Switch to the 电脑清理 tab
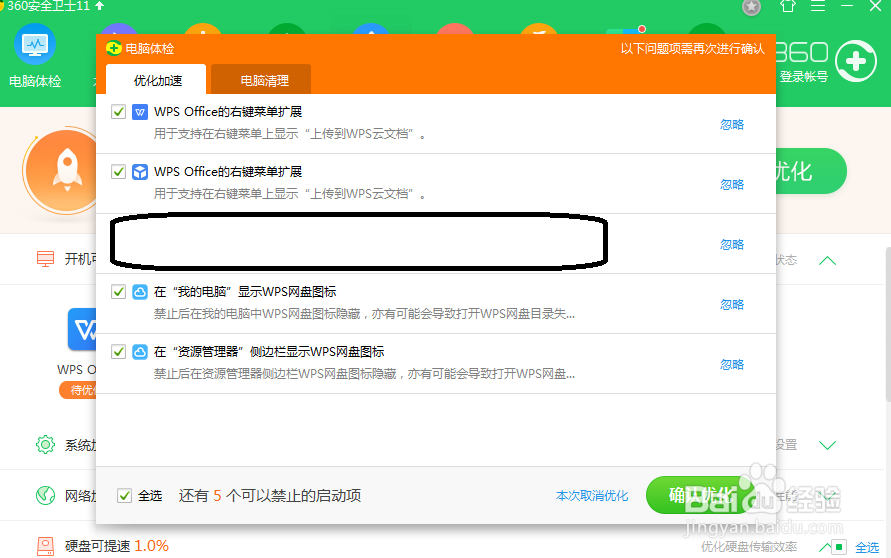The width and height of the screenshot is (891, 558). [x=261, y=80]
